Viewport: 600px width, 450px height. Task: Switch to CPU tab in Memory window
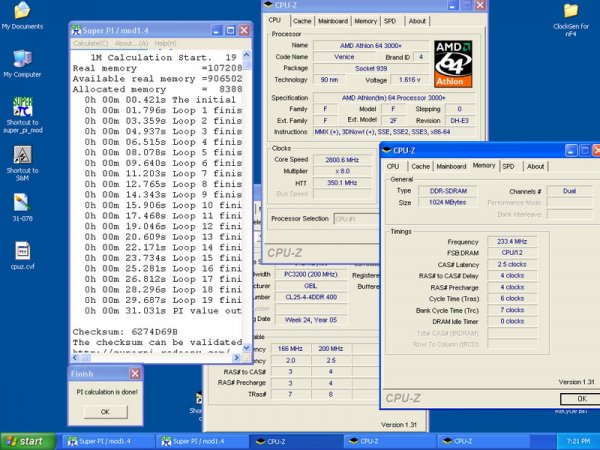point(393,166)
